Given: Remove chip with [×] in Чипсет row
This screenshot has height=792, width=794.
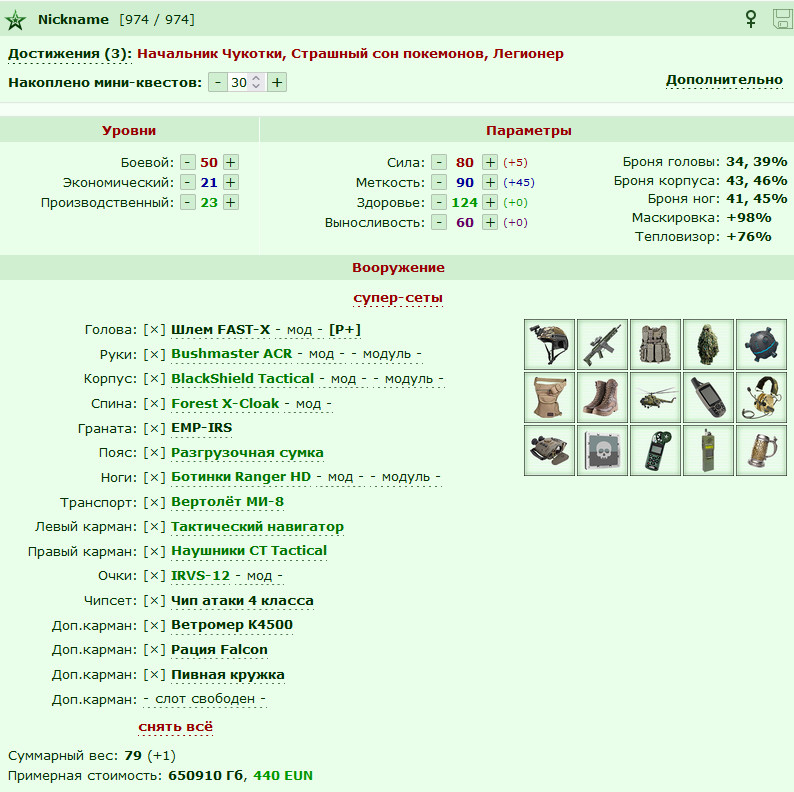Looking at the screenshot, I should [x=154, y=601].
